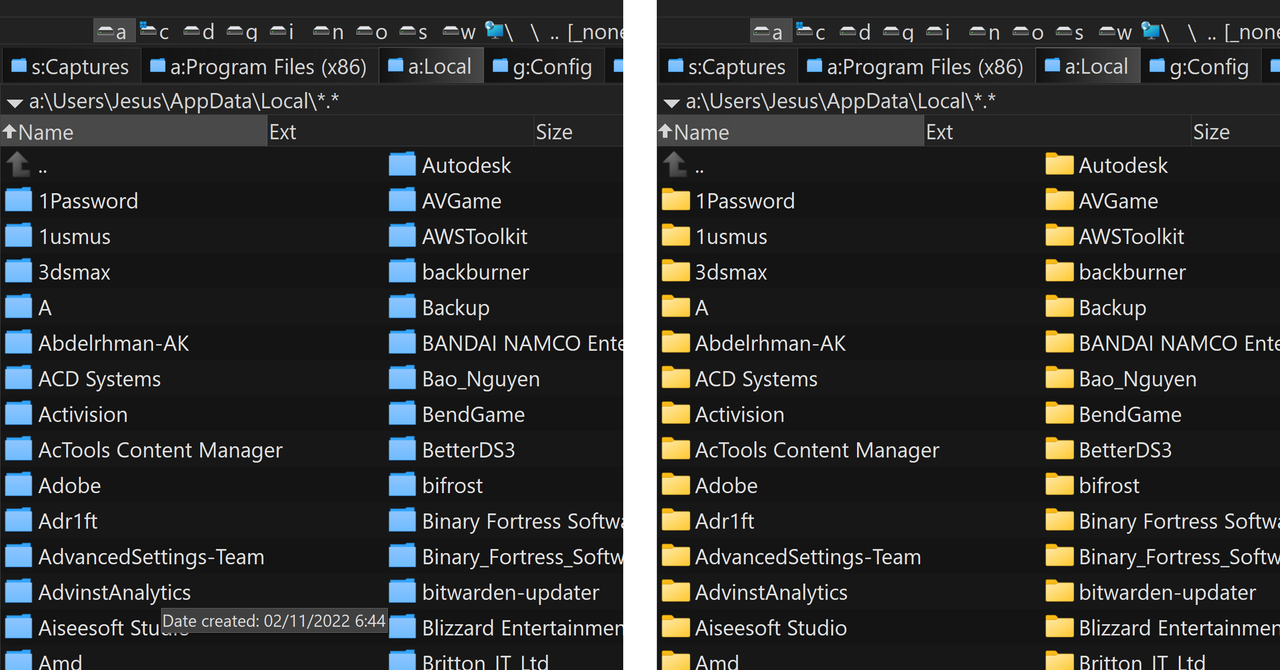The height and width of the screenshot is (670, 1280).
Task: Go up via '..' arrow in the left window
Action: [x=18, y=165]
